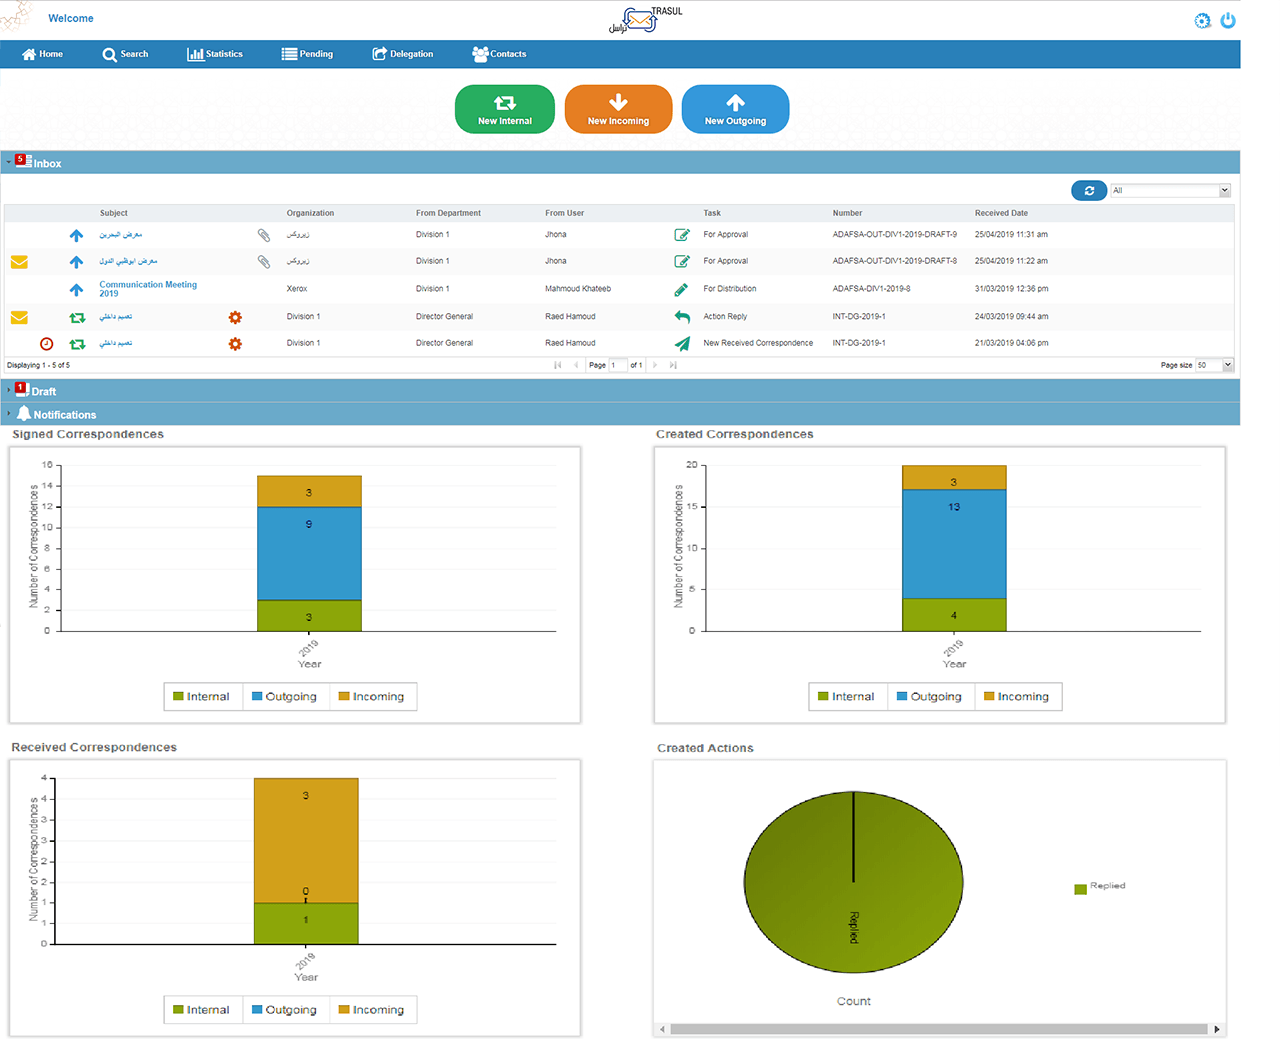This screenshot has height=1064, width=1280.
Task: Click For Approval edit icon for DRAFT-8
Action: [x=682, y=261]
